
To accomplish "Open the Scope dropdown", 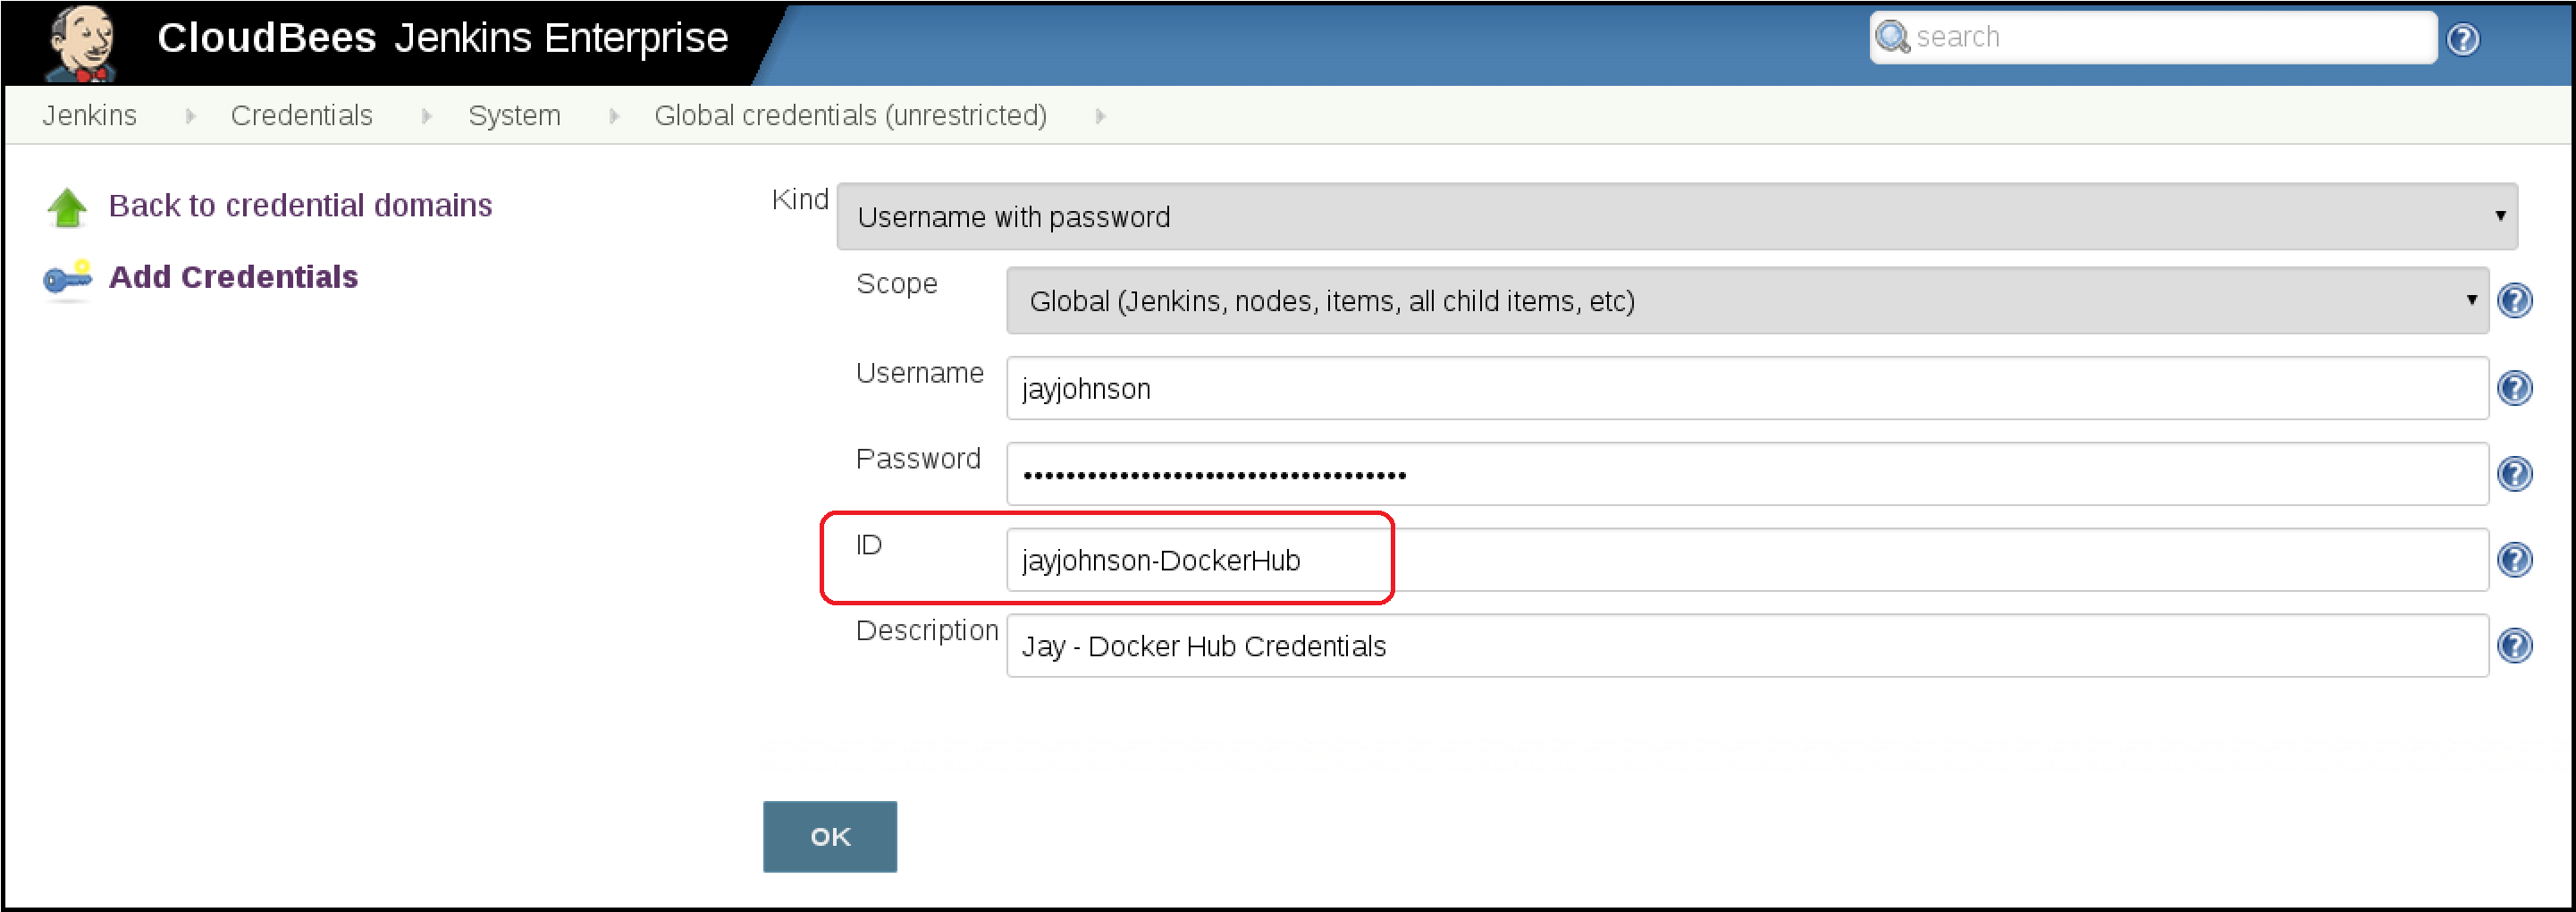I will point(1745,300).
